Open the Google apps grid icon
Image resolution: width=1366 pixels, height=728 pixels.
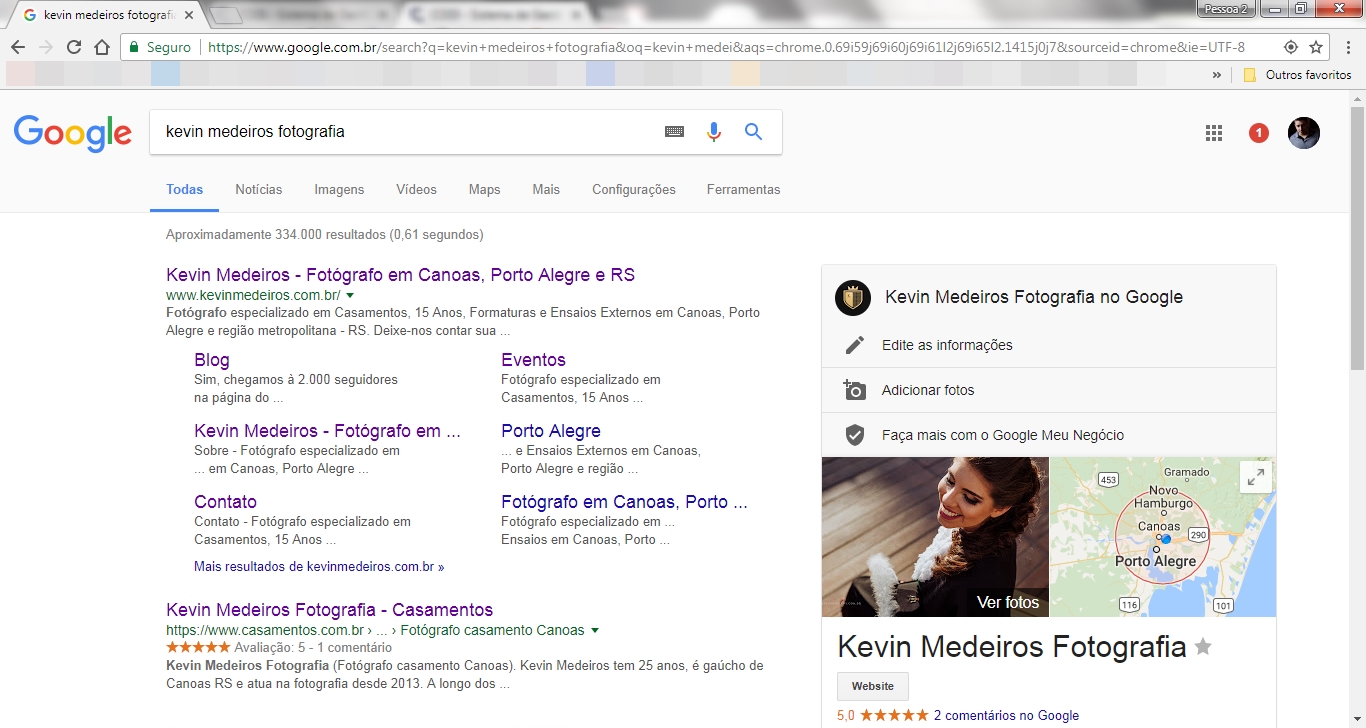1214,133
